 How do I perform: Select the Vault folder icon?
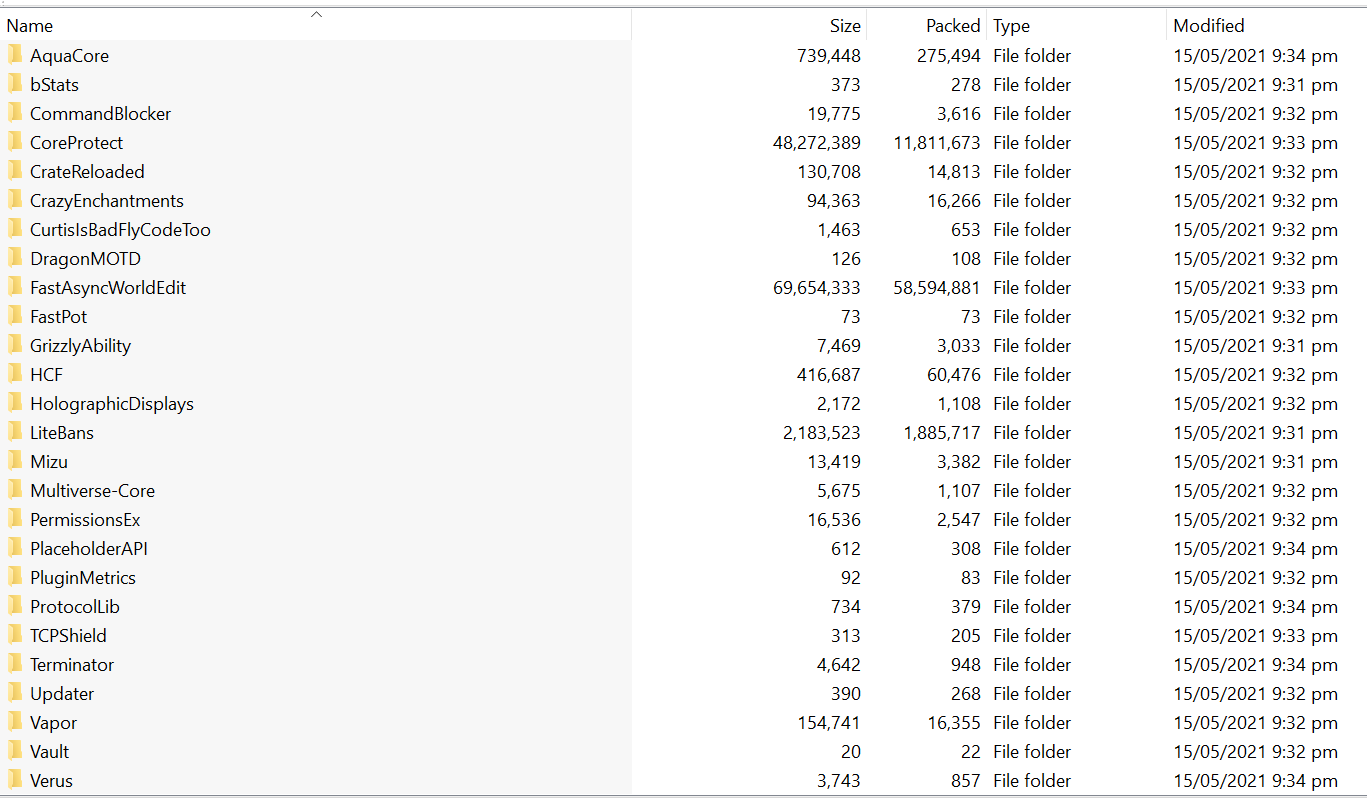pyautogui.click(x=15, y=751)
